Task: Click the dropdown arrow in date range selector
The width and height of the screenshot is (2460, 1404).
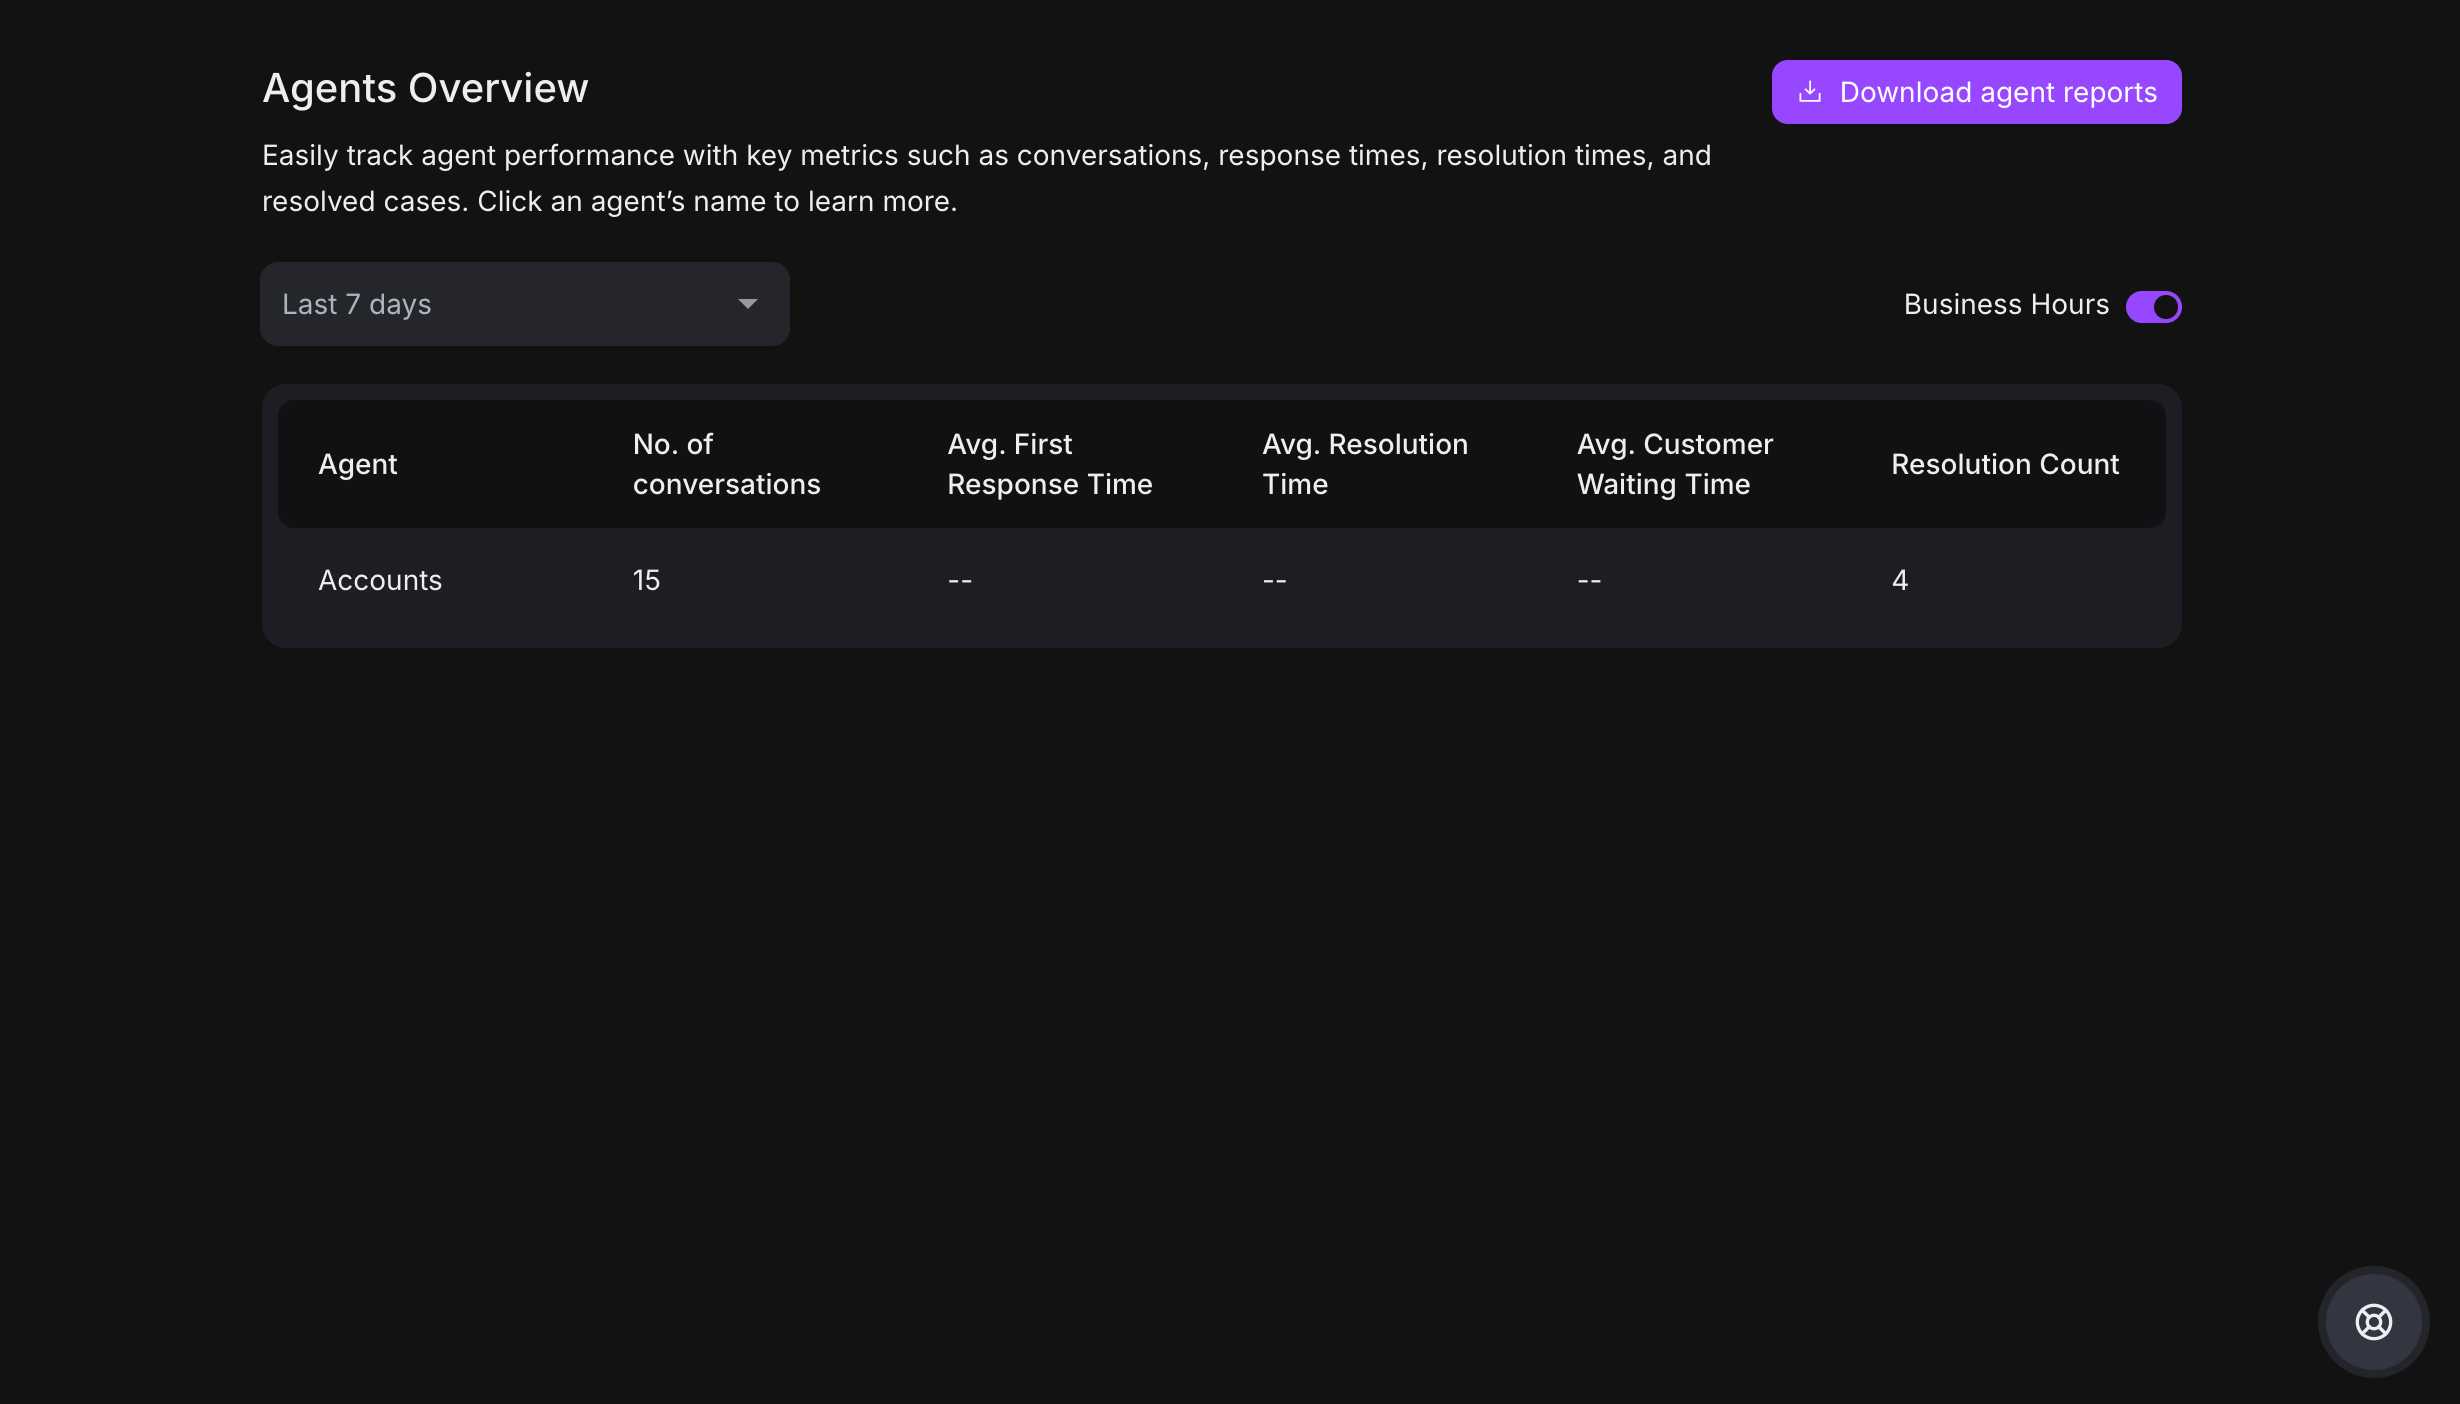Action: (747, 304)
